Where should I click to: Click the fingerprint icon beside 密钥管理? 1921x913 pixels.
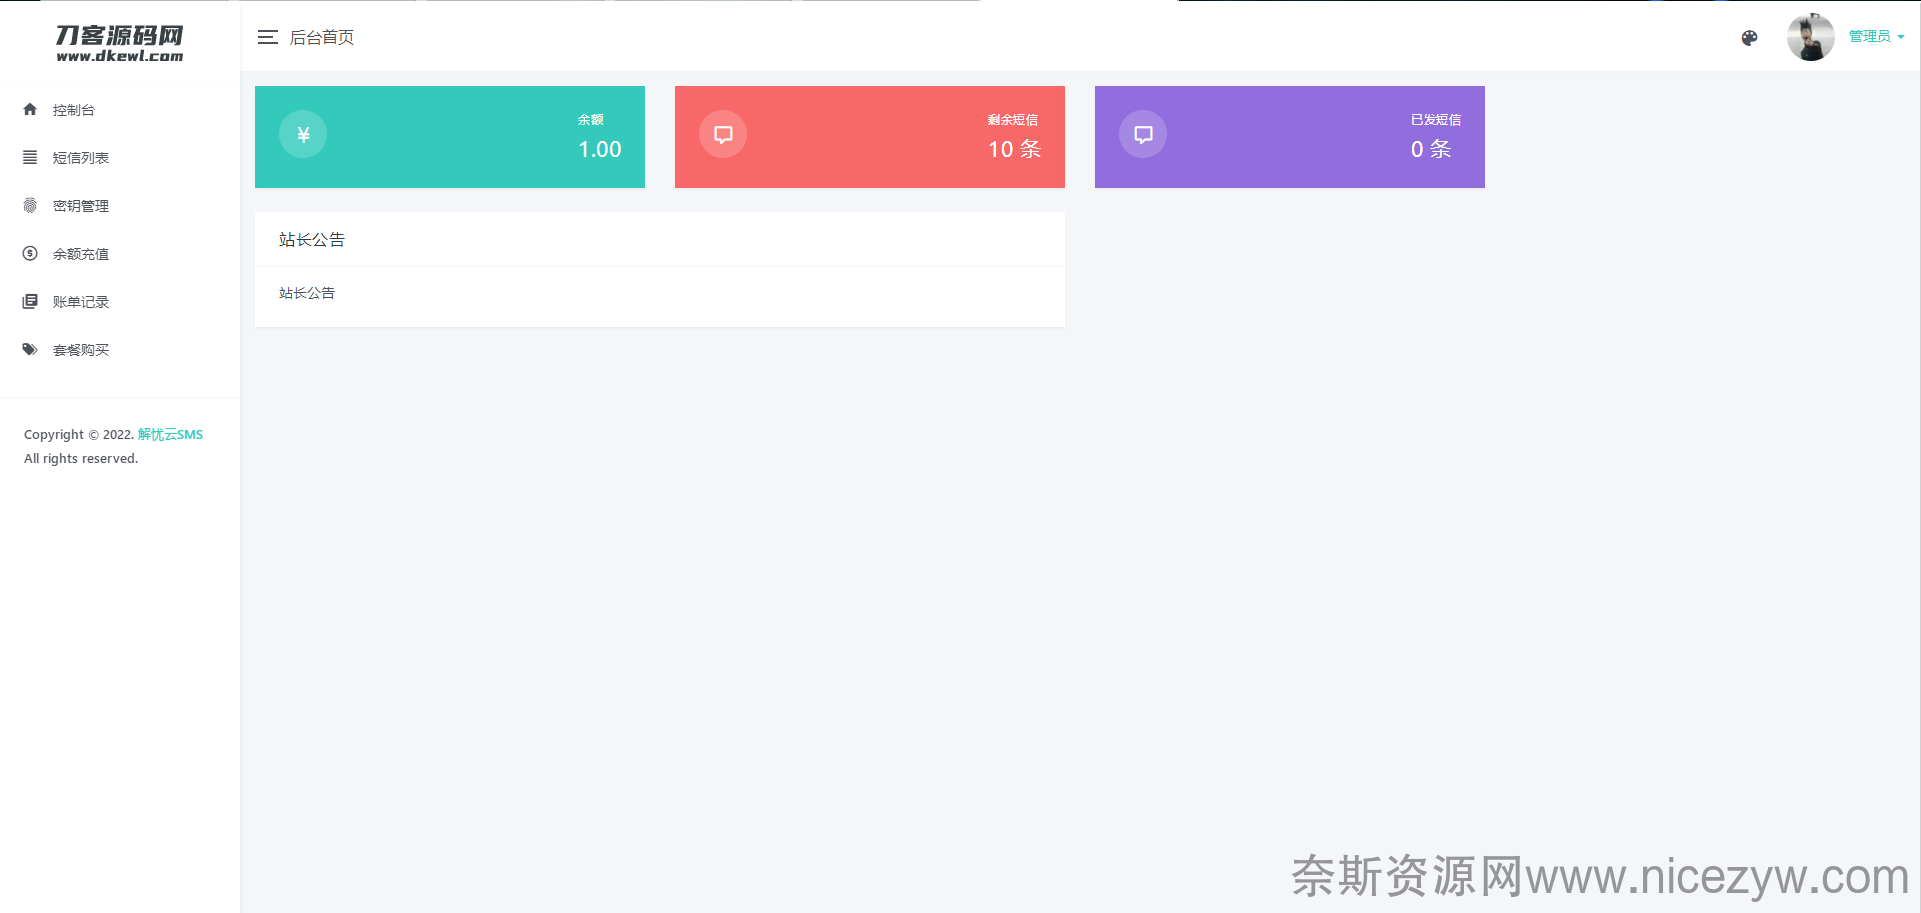point(30,205)
